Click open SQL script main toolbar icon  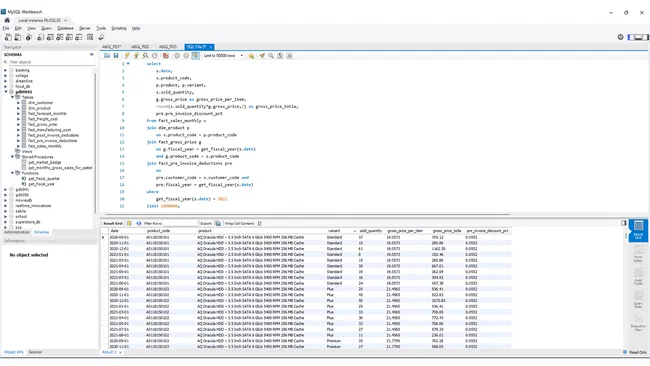point(18,37)
